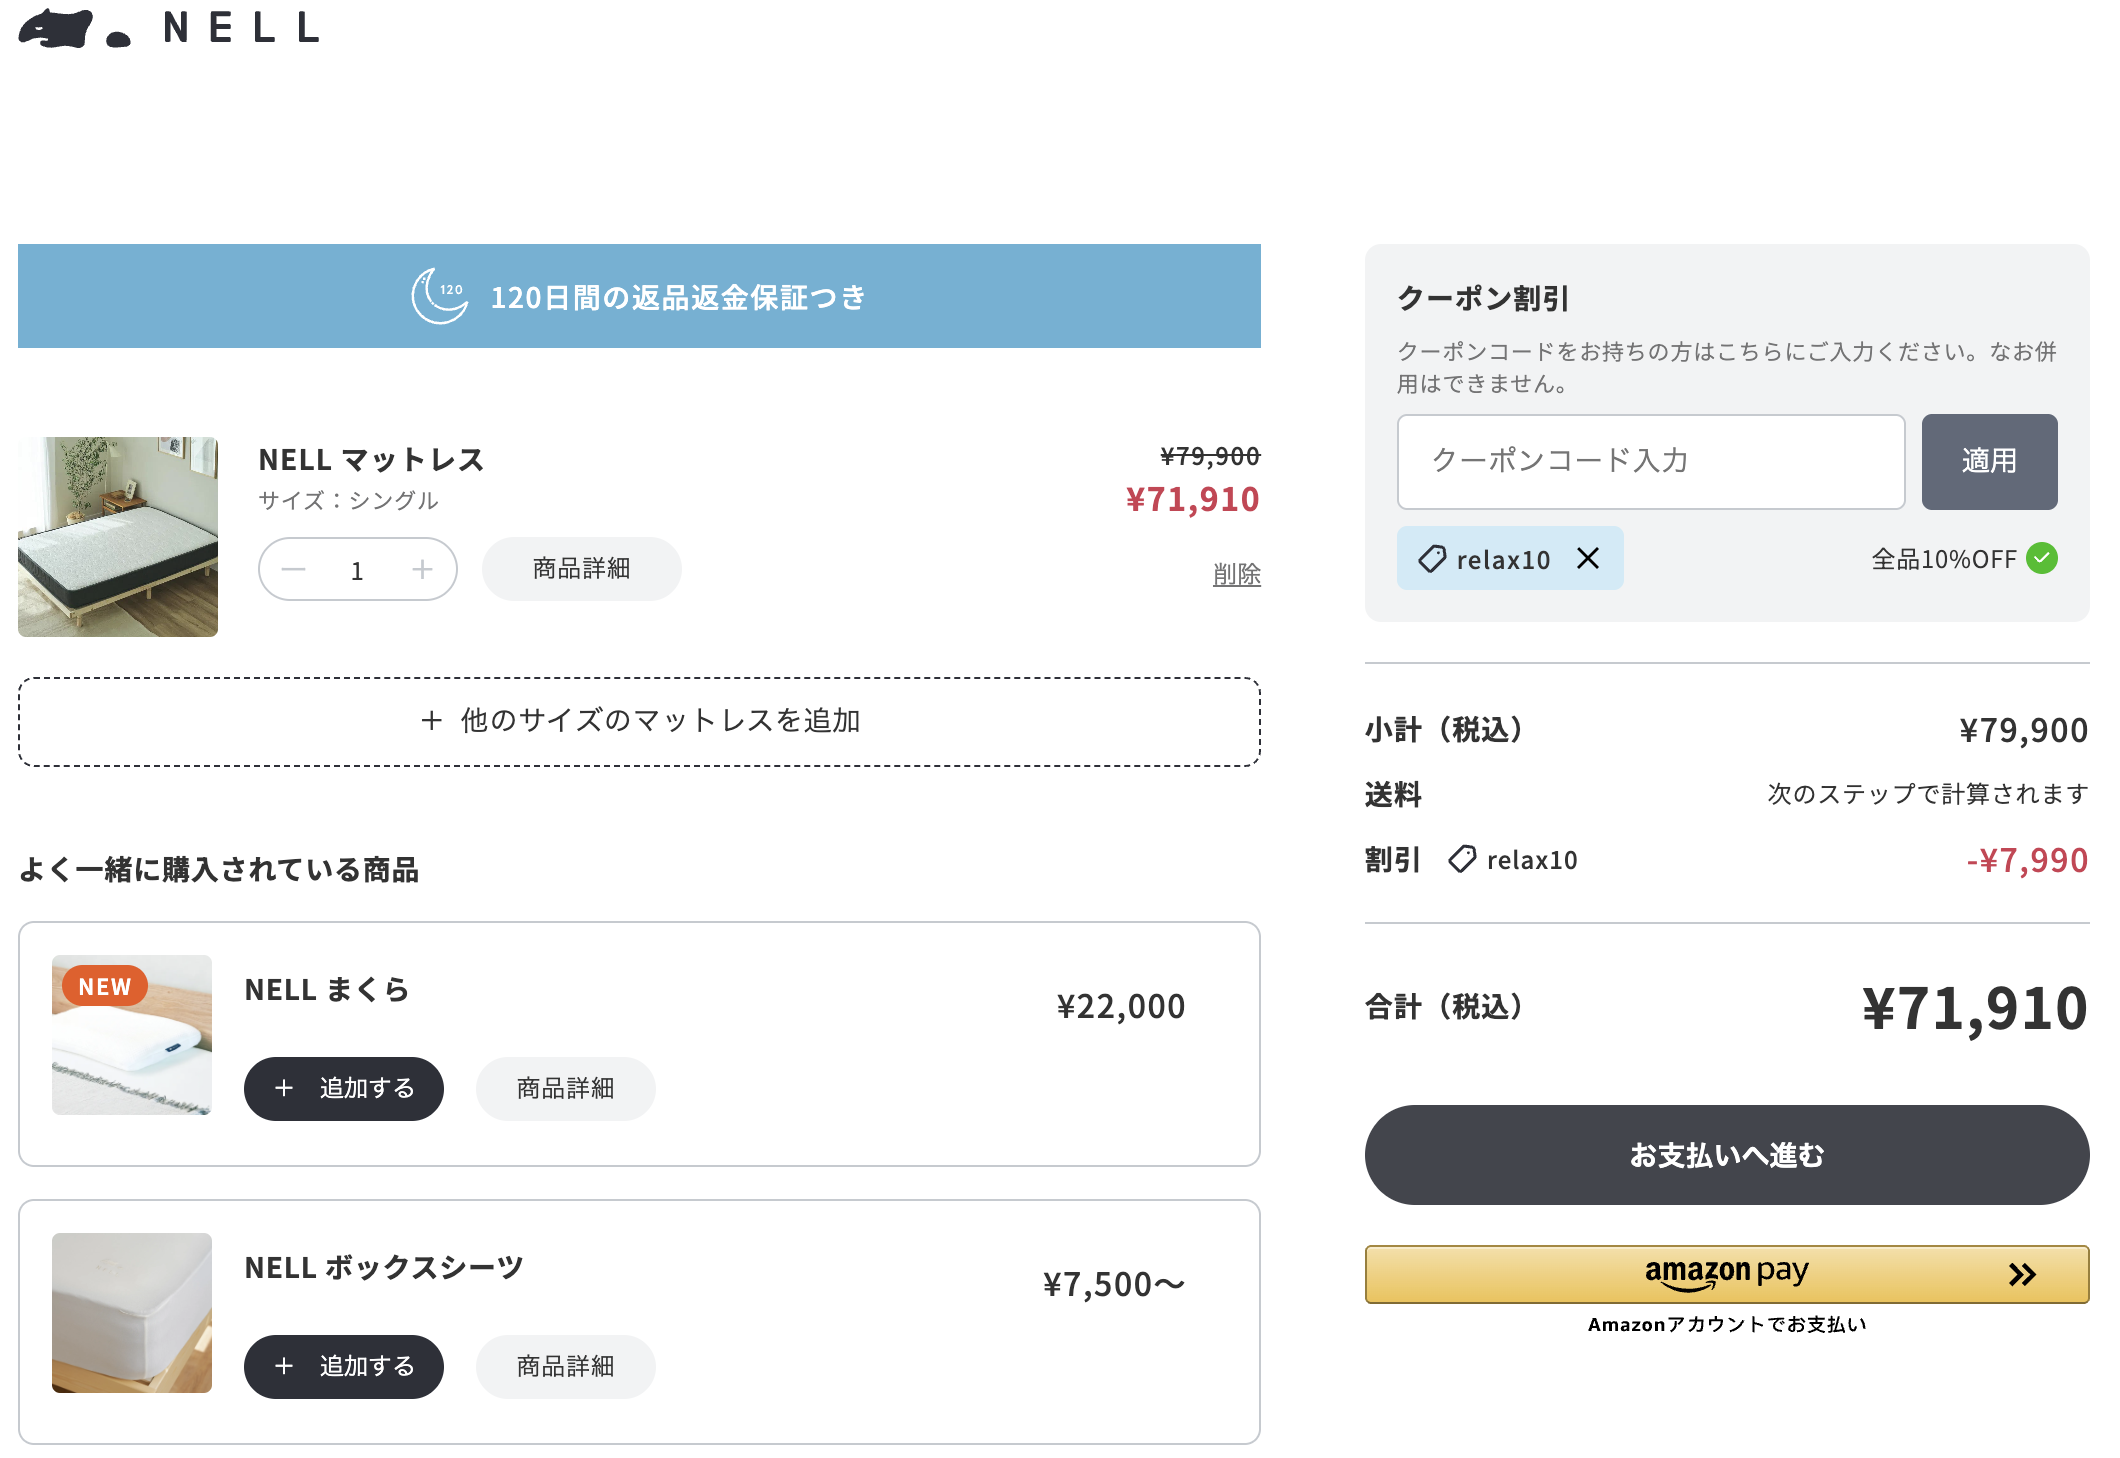
Task: Click 次のステップで計算されます shipping note
Action: click(1928, 794)
